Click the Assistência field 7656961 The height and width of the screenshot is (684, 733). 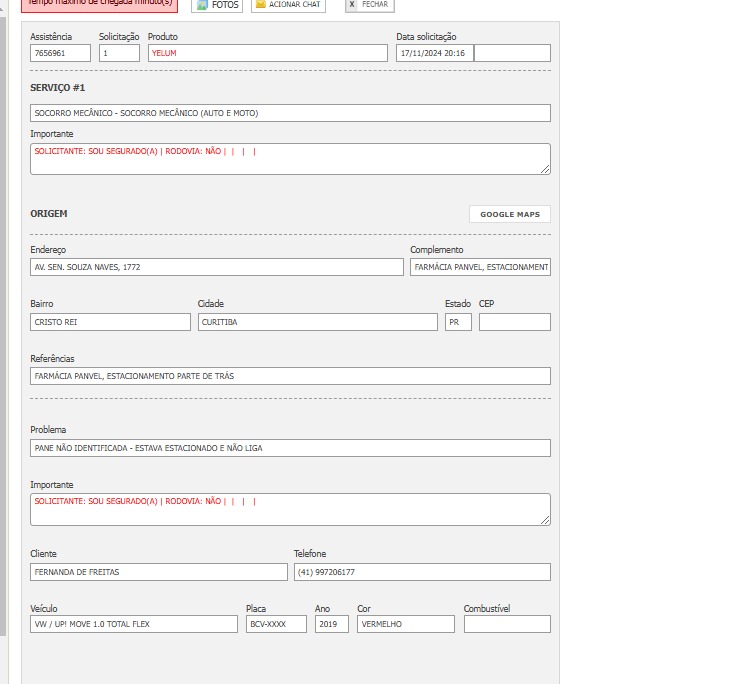60,53
